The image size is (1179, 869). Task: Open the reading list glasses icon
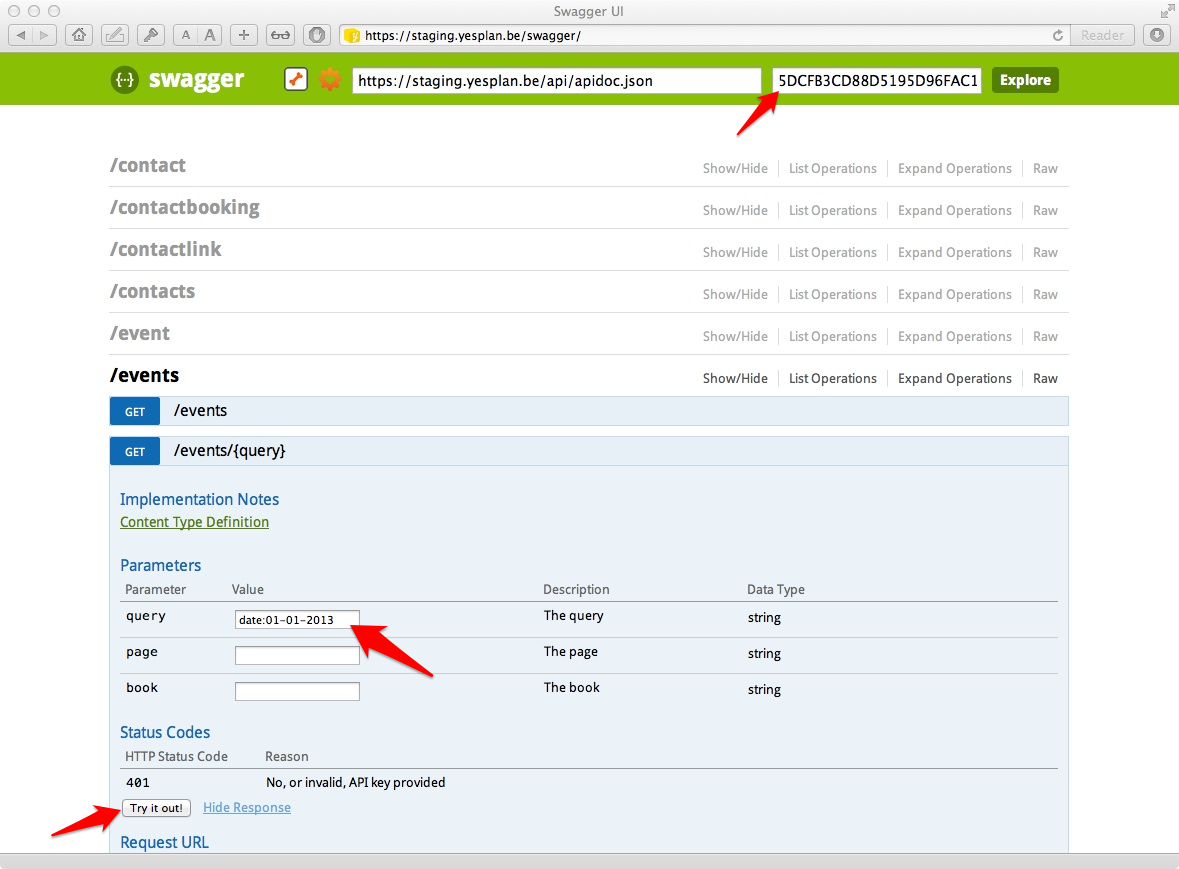pyautogui.click(x=280, y=35)
